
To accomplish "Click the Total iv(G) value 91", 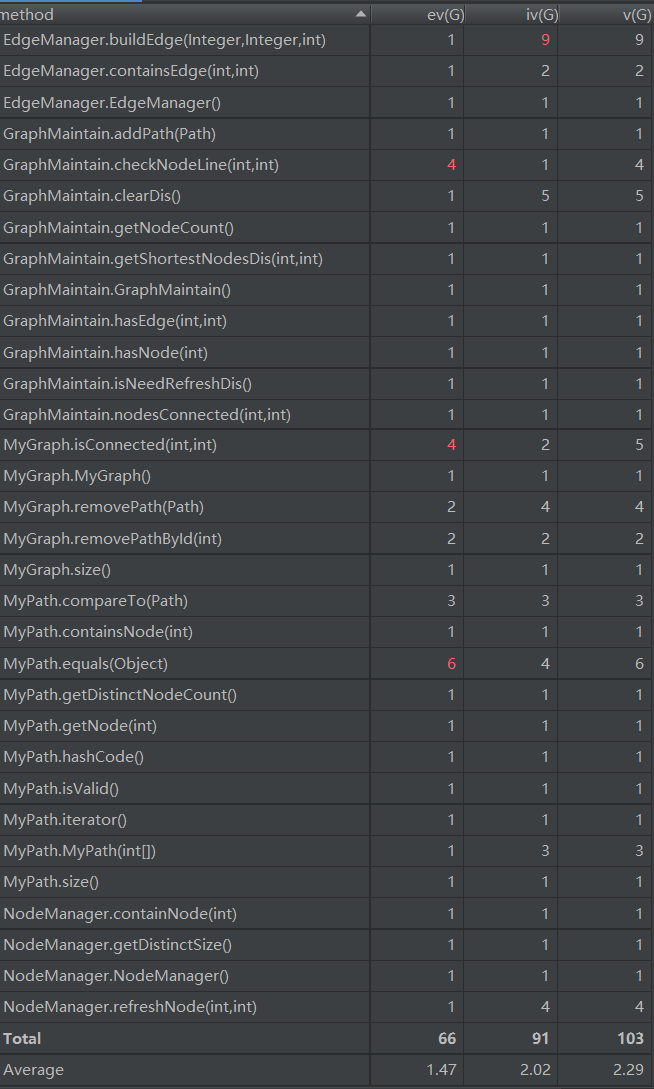I will pos(541,1038).
